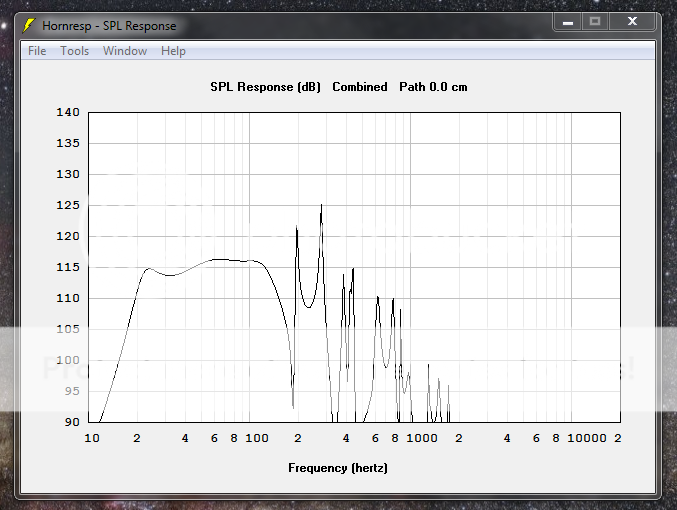Open the File menu

tap(37, 51)
